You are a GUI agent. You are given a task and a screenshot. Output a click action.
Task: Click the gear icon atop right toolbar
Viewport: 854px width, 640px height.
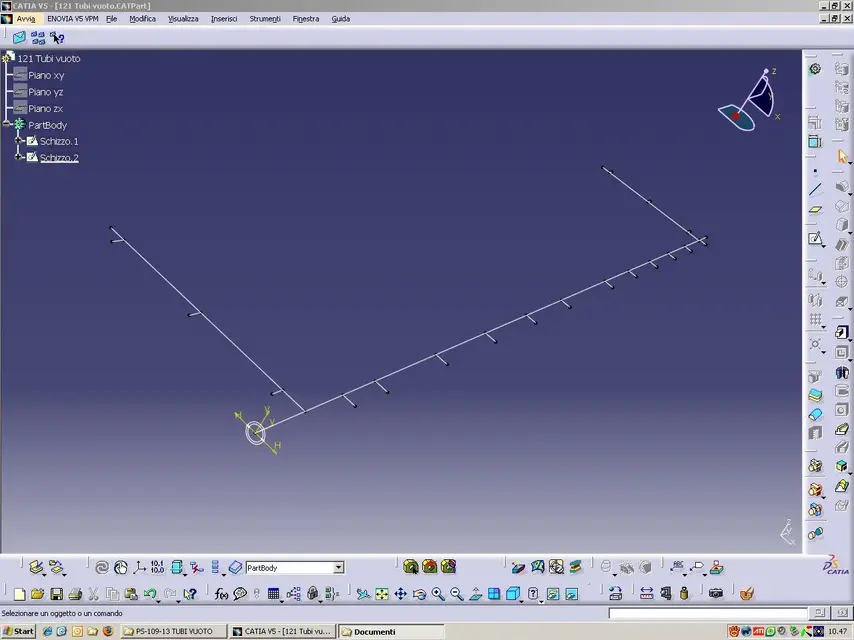point(815,69)
